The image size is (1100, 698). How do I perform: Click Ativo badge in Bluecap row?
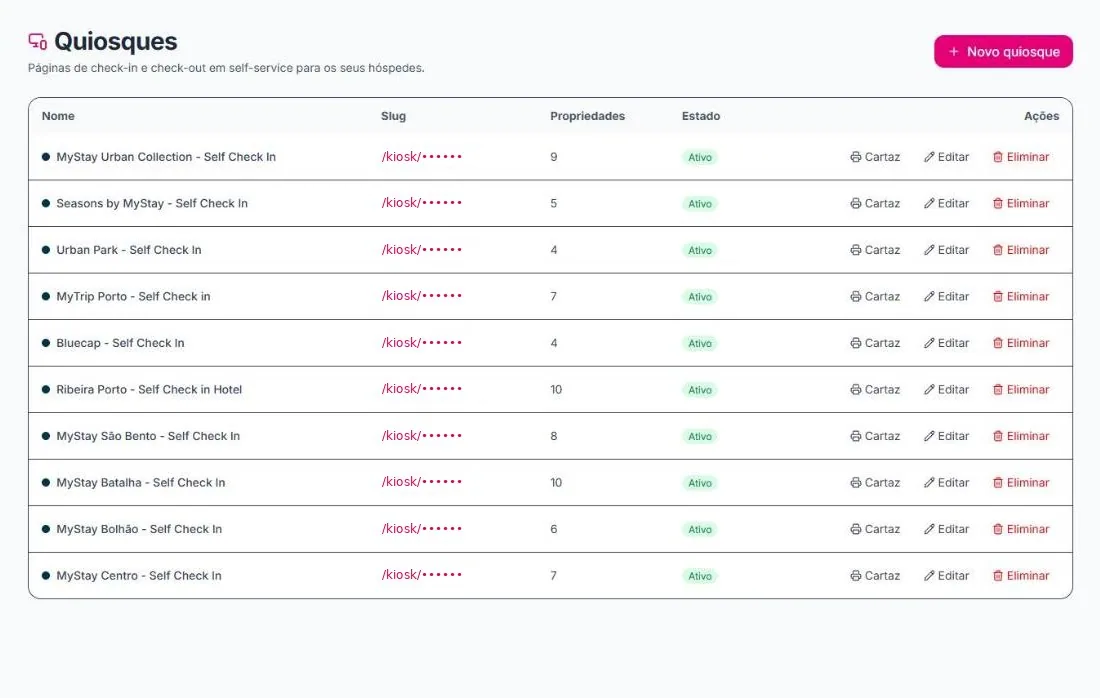699,344
